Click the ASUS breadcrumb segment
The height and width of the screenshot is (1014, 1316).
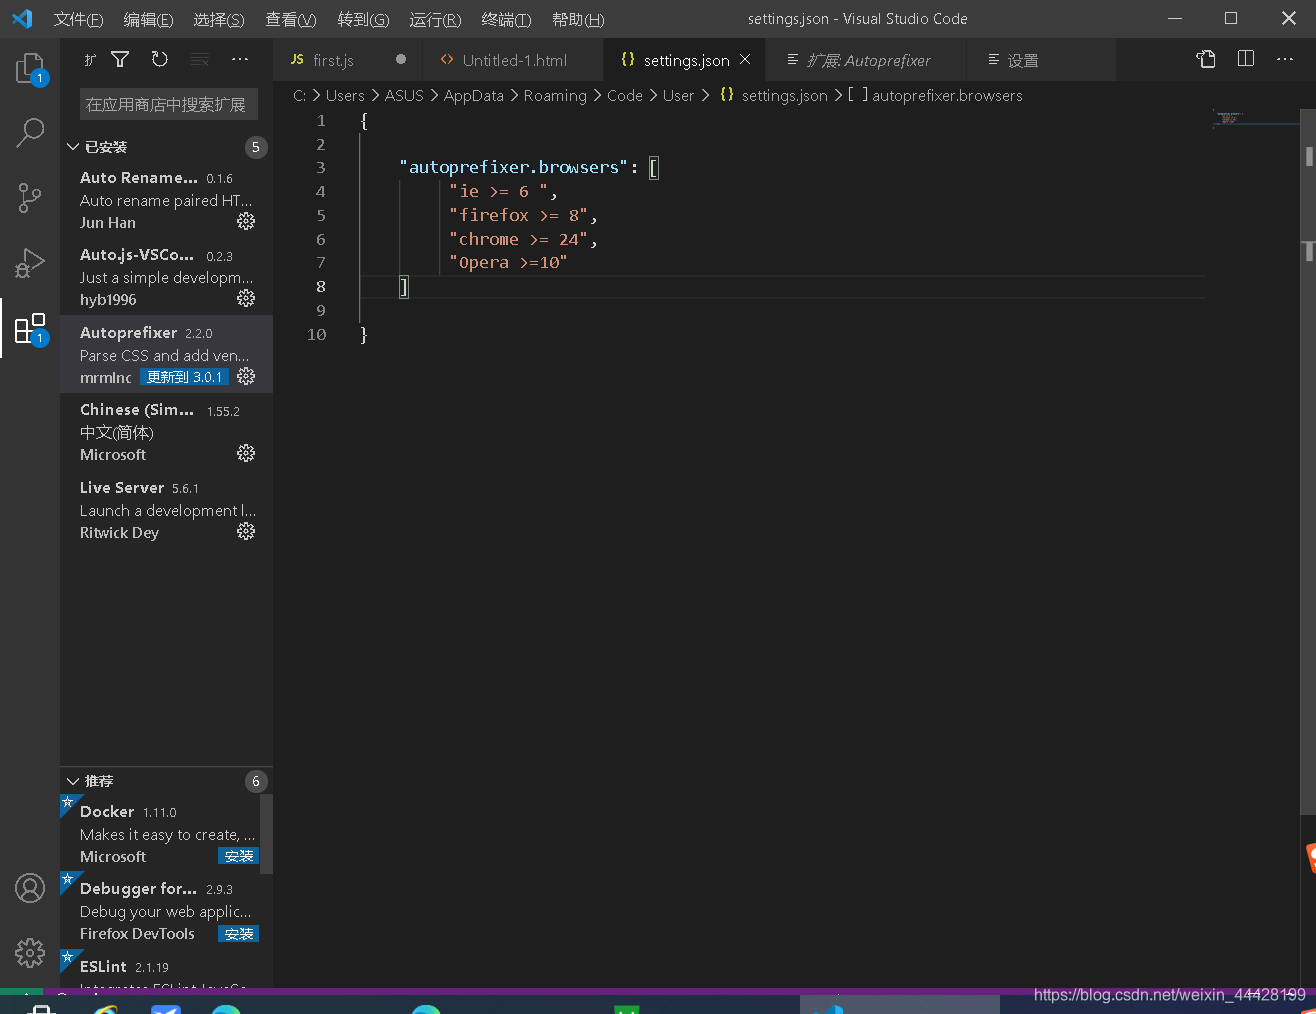(x=404, y=95)
